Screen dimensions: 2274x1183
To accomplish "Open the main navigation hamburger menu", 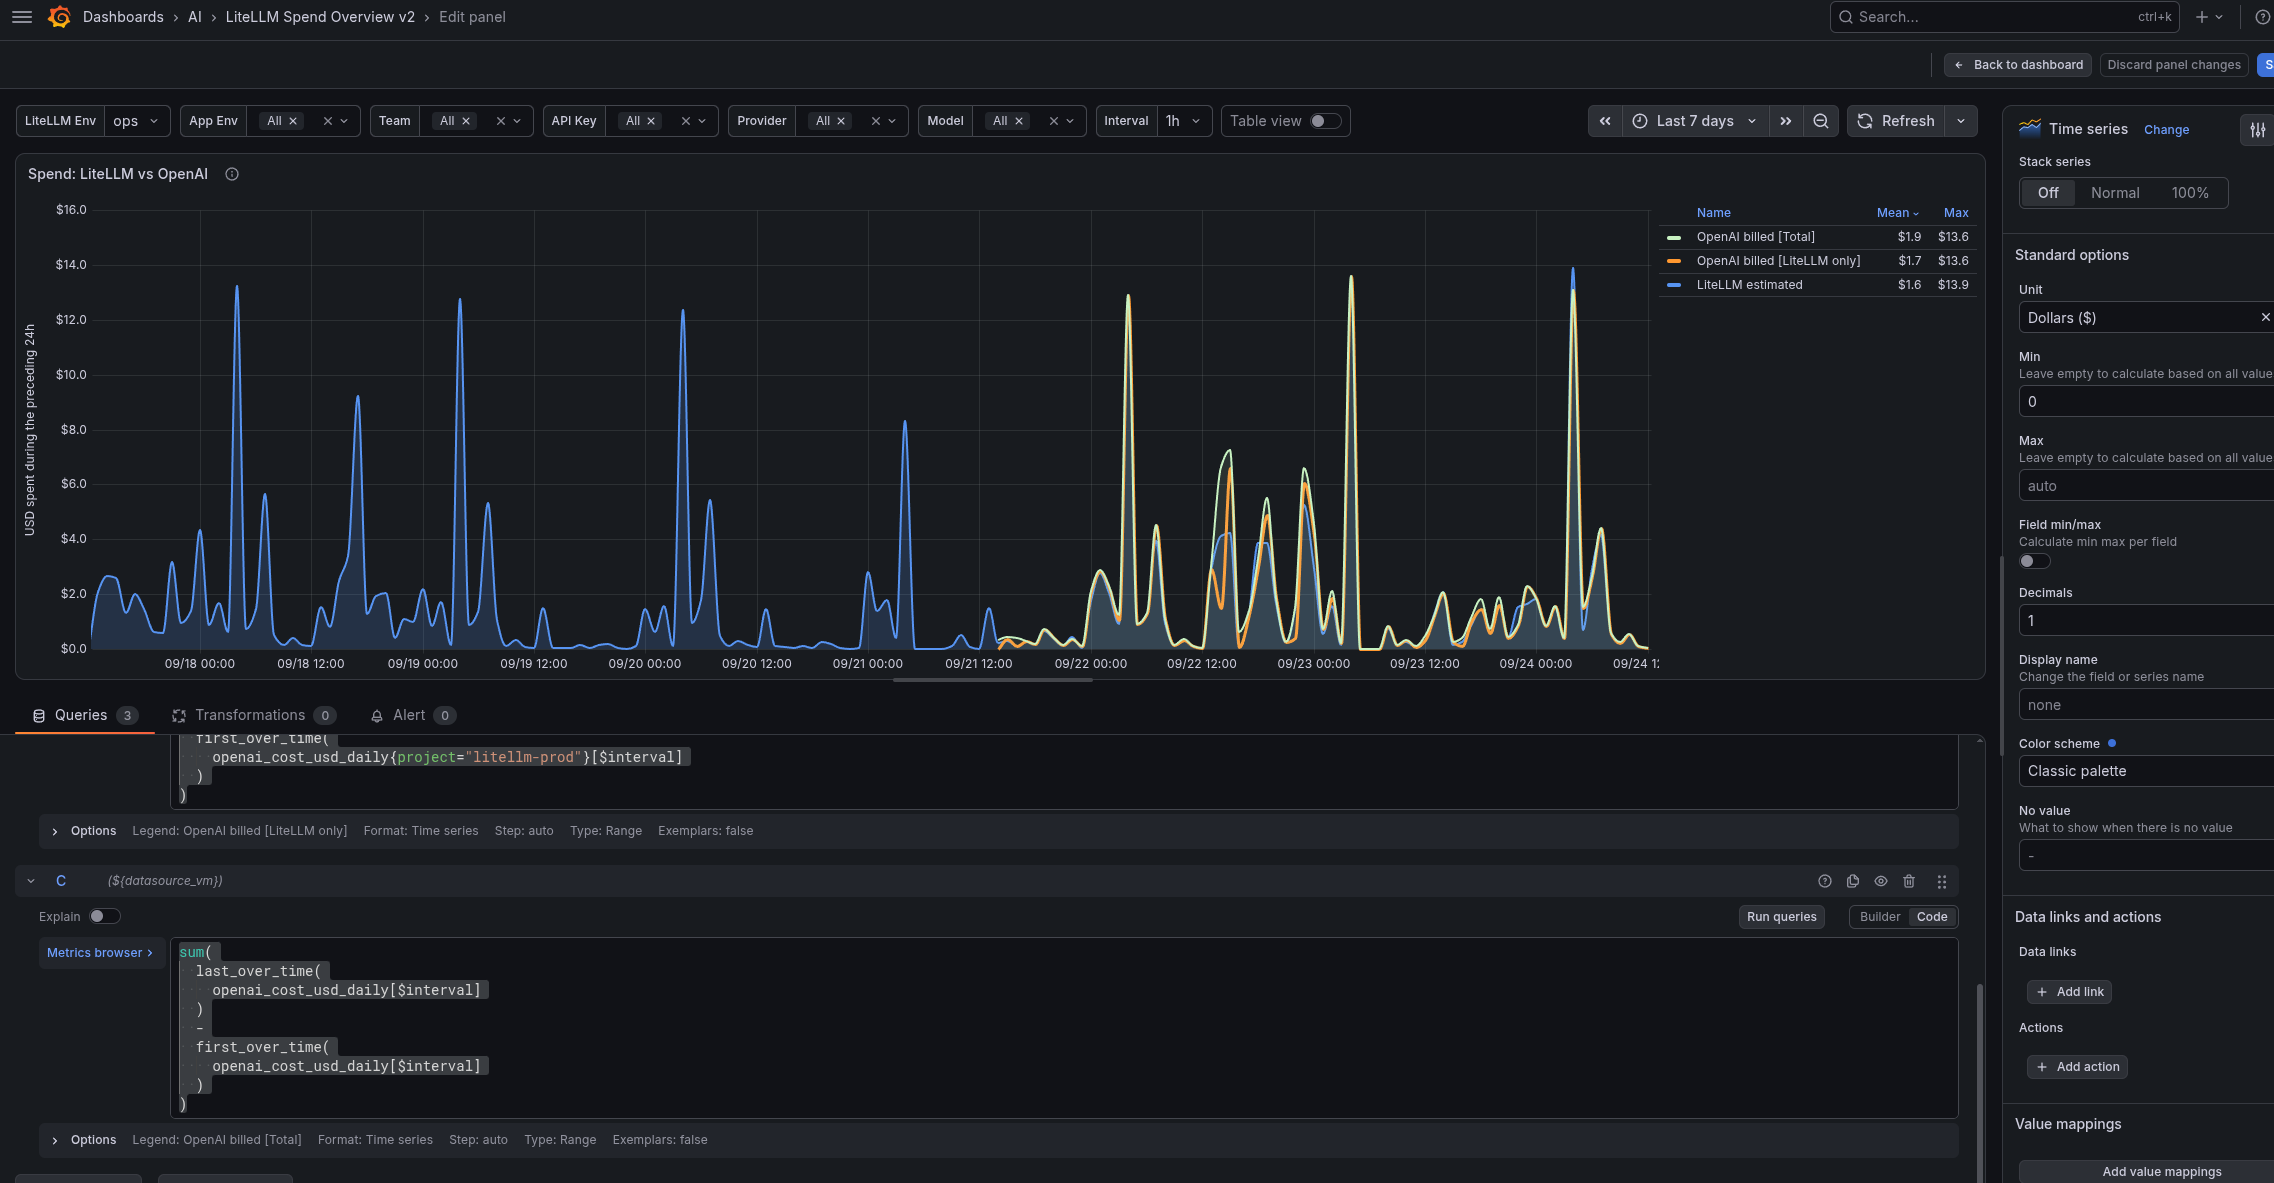I will [x=21, y=17].
